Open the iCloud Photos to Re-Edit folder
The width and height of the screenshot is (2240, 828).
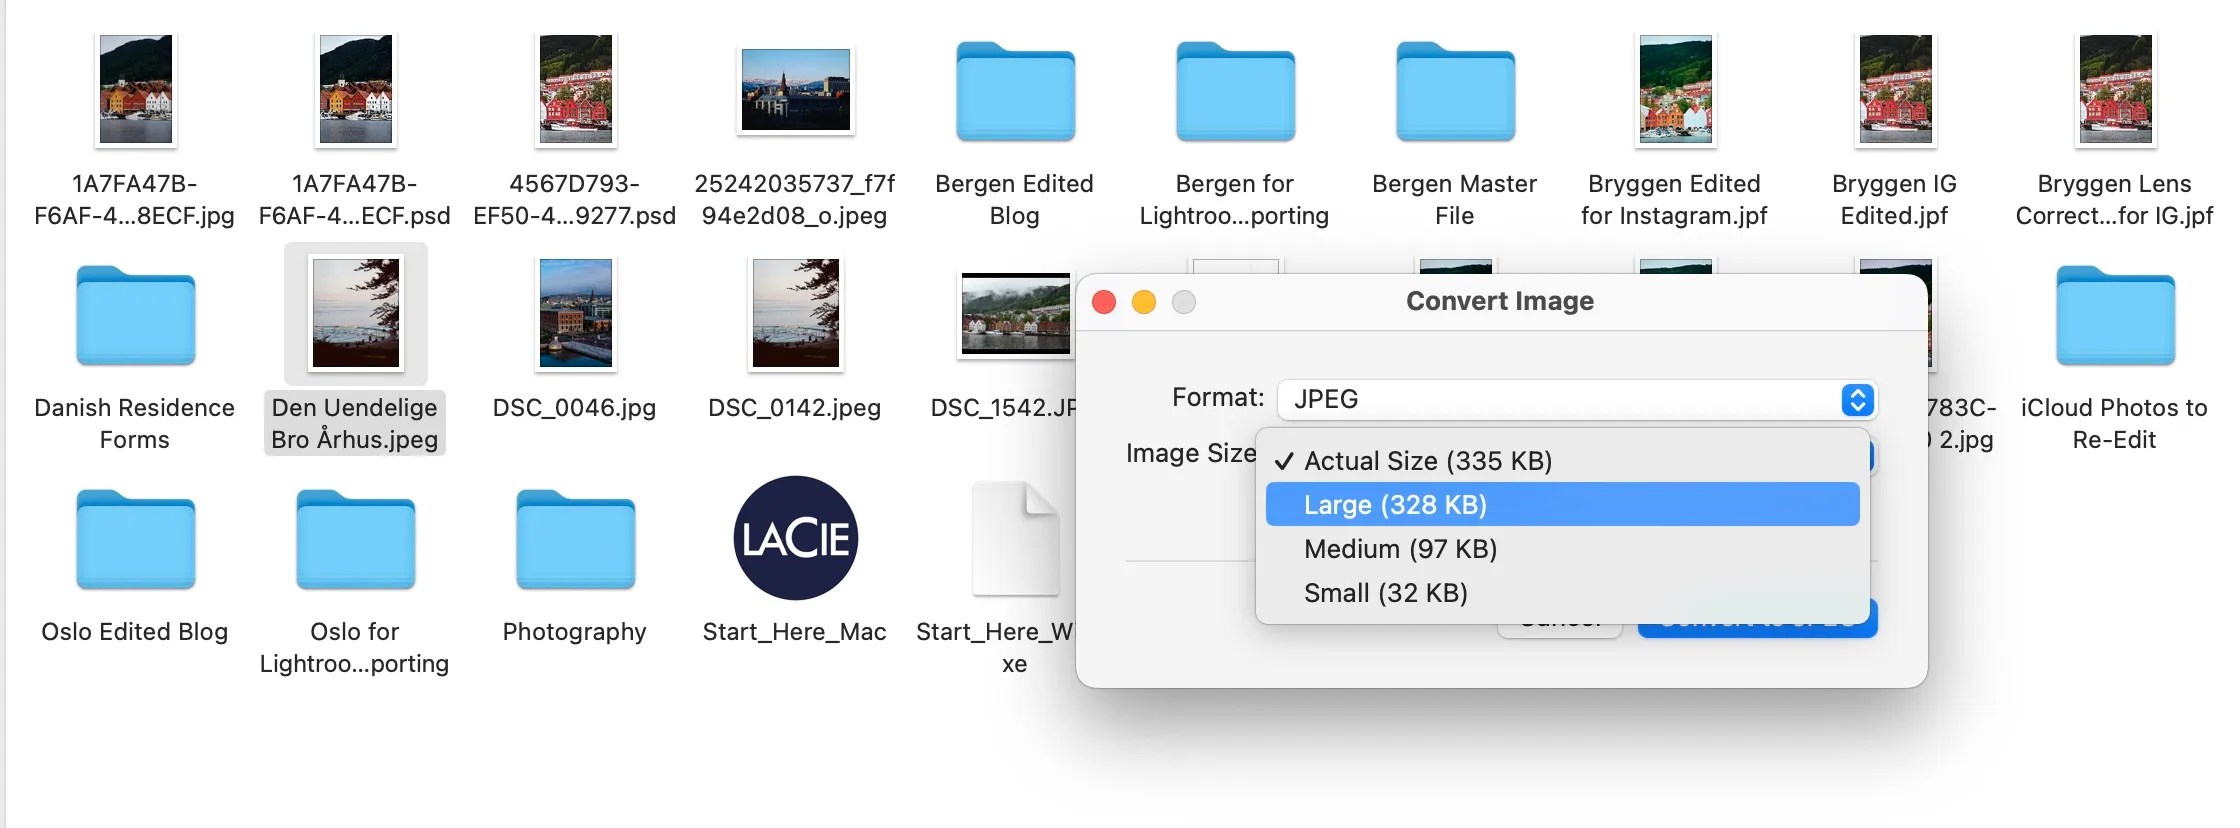(2115, 316)
